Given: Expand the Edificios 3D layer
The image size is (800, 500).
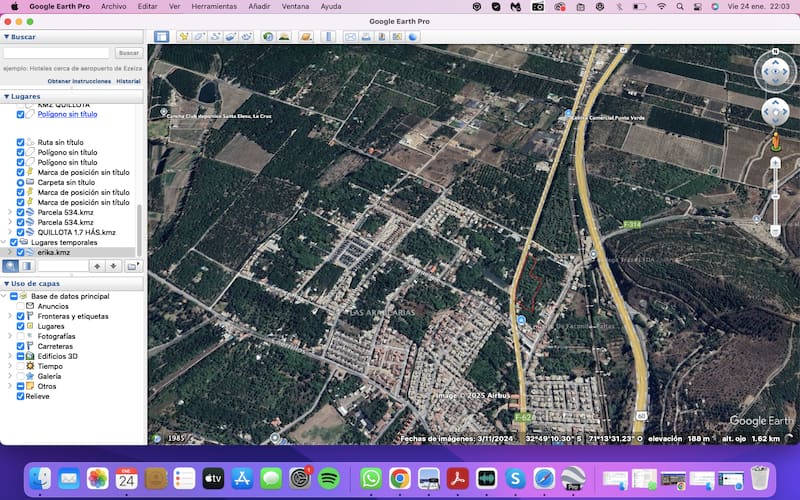Looking at the screenshot, I should click(x=10, y=356).
